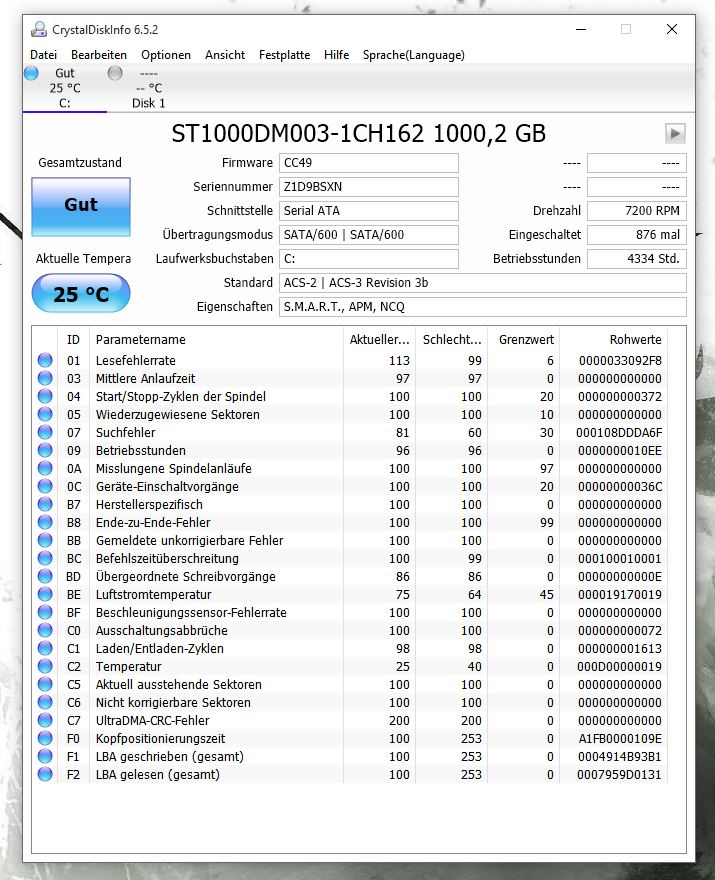715x880 pixels.
Task: Click the status orb for UltraDMA-CRC-Fehler row
Action: tap(45, 720)
